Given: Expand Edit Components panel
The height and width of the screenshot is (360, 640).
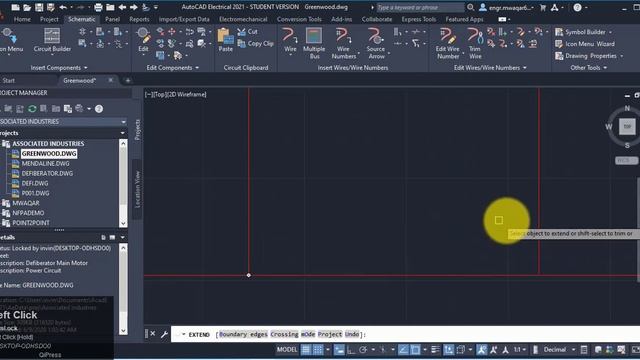Looking at the screenshot, I should pos(173,68).
